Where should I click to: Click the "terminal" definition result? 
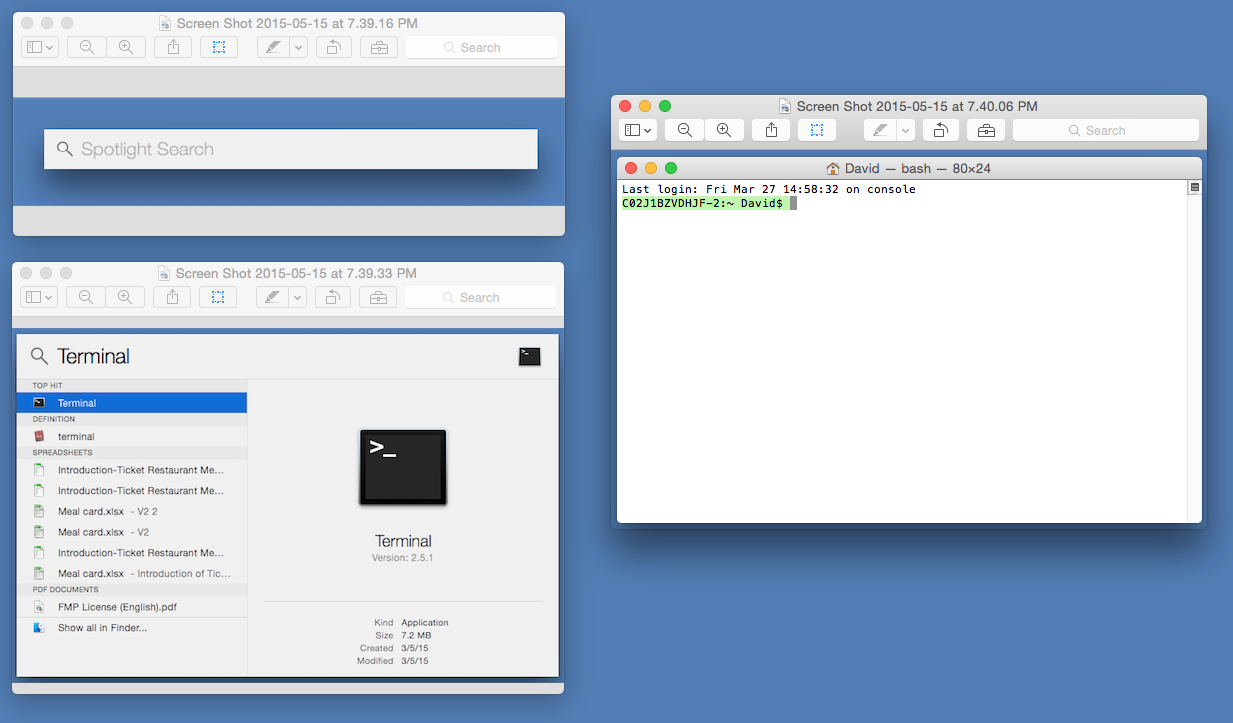click(131, 437)
